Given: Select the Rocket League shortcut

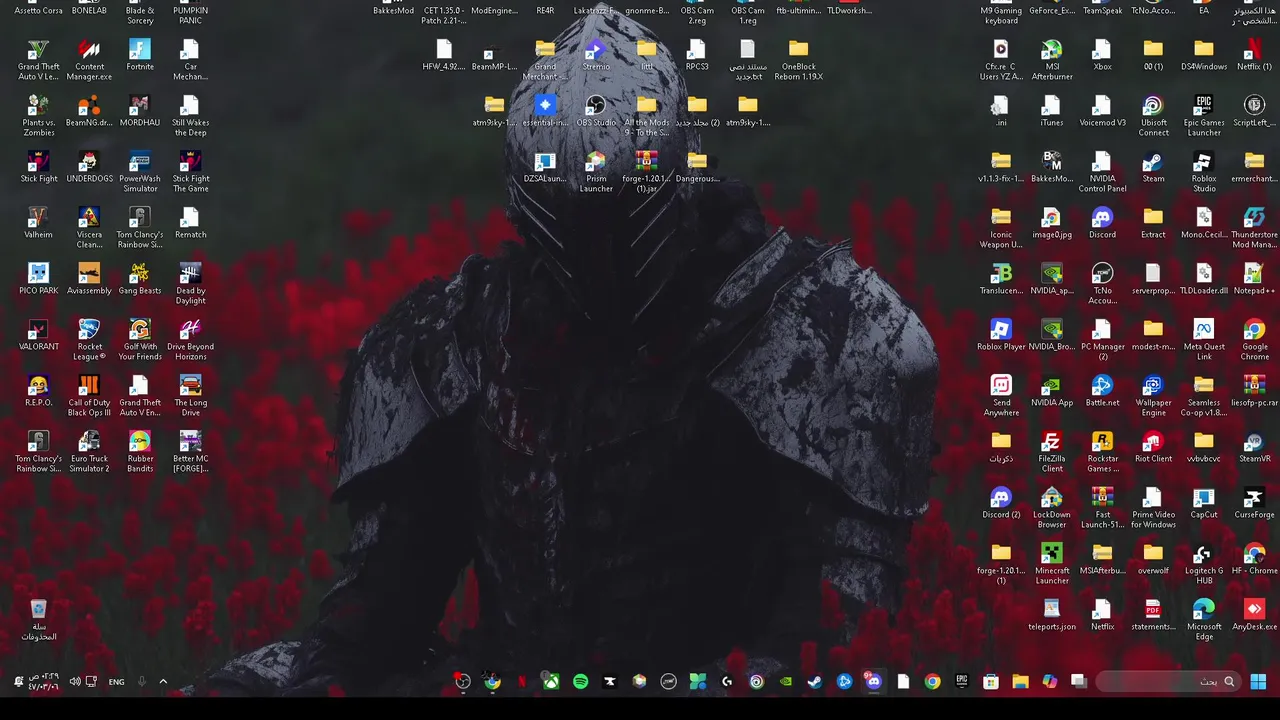Looking at the screenshot, I should [x=89, y=340].
